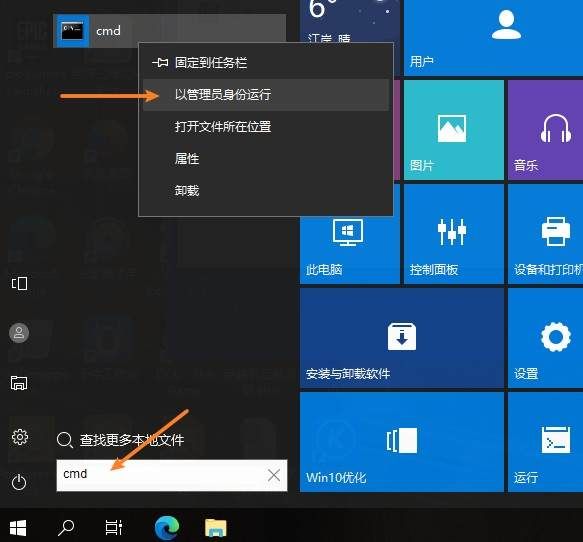This screenshot has height=542, width=583.
Task: Select 卸载 menu entry
Action: pos(266,191)
